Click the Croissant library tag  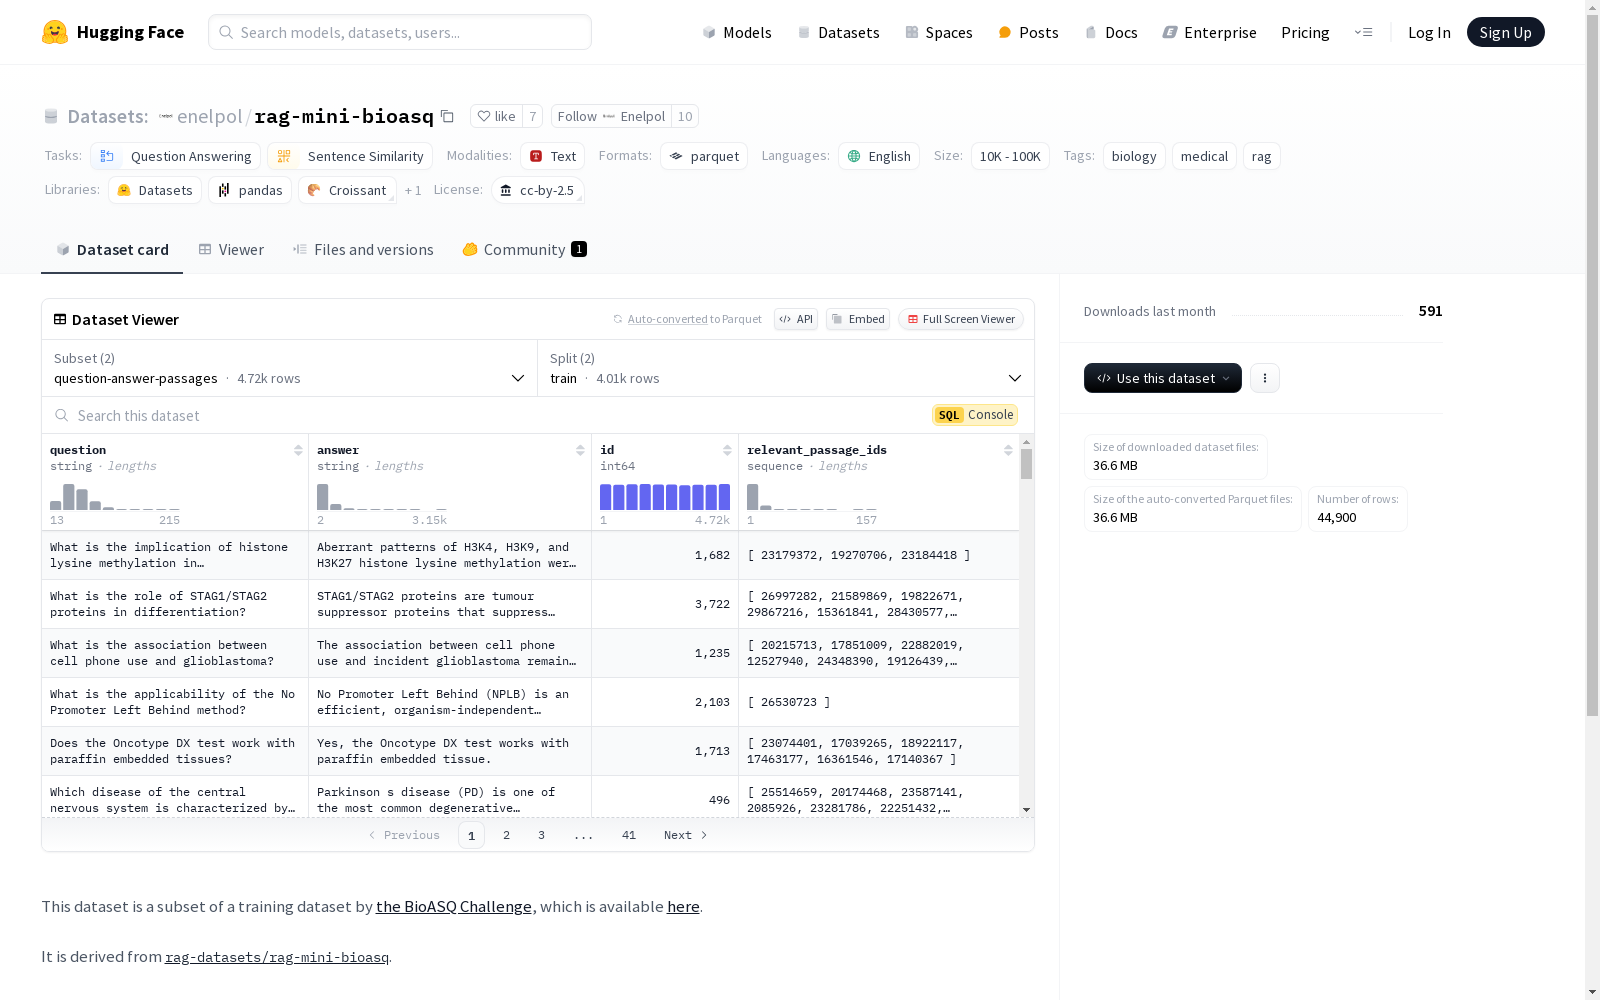(x=347, y=190)
